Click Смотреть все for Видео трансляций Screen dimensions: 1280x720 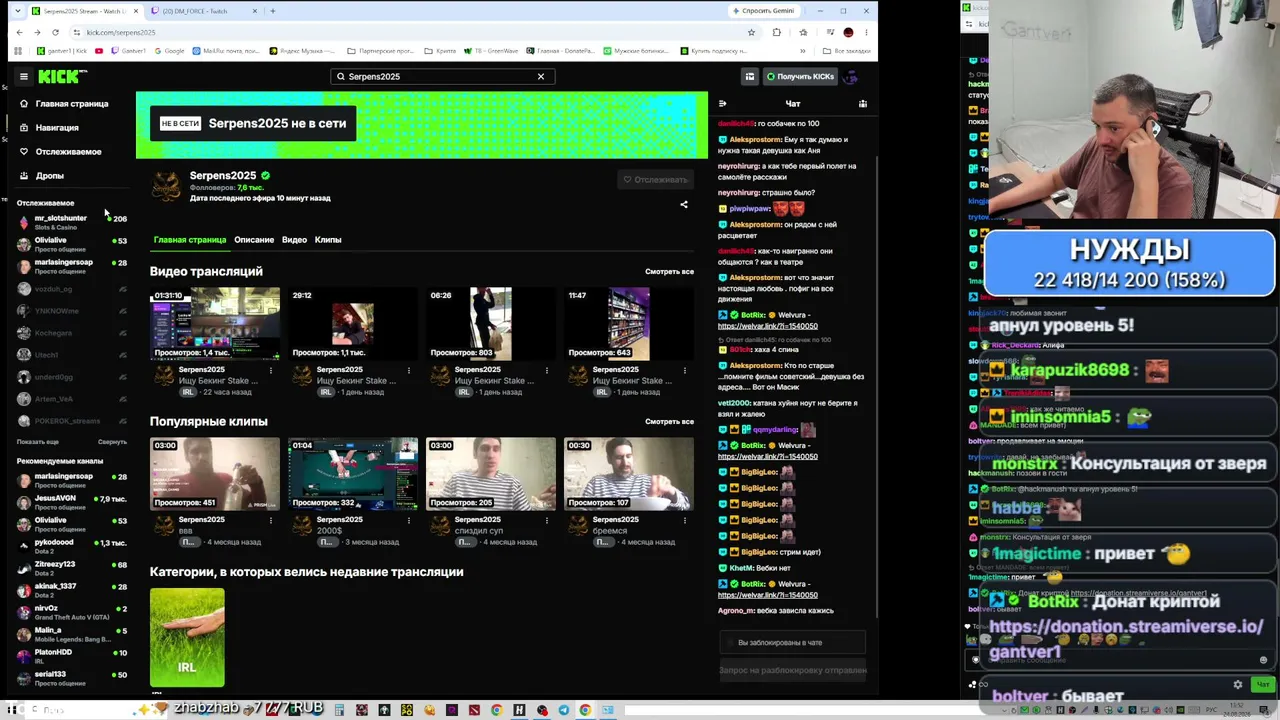point(669,272)
